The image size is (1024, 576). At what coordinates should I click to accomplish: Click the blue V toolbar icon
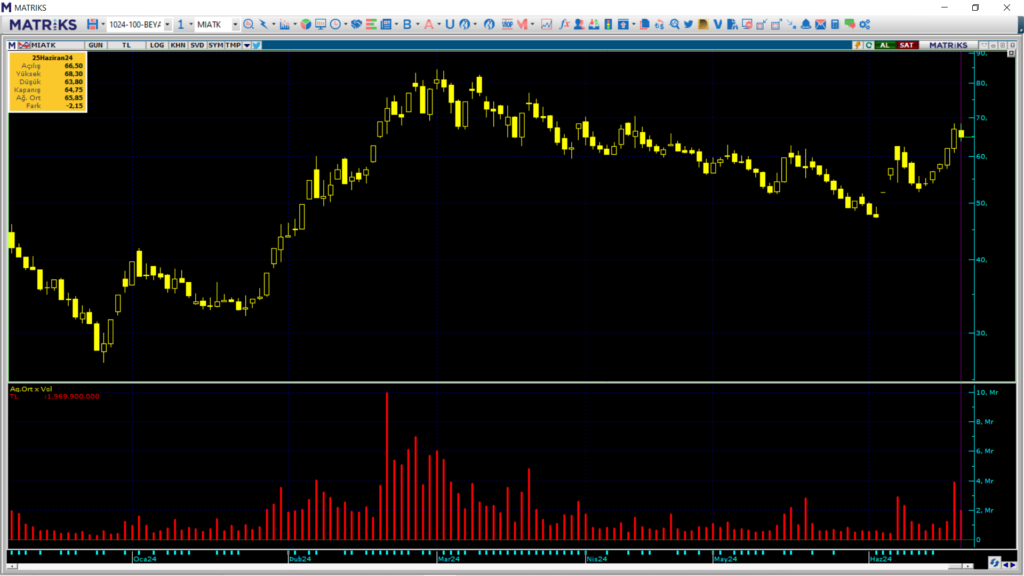tap(718, 24)
